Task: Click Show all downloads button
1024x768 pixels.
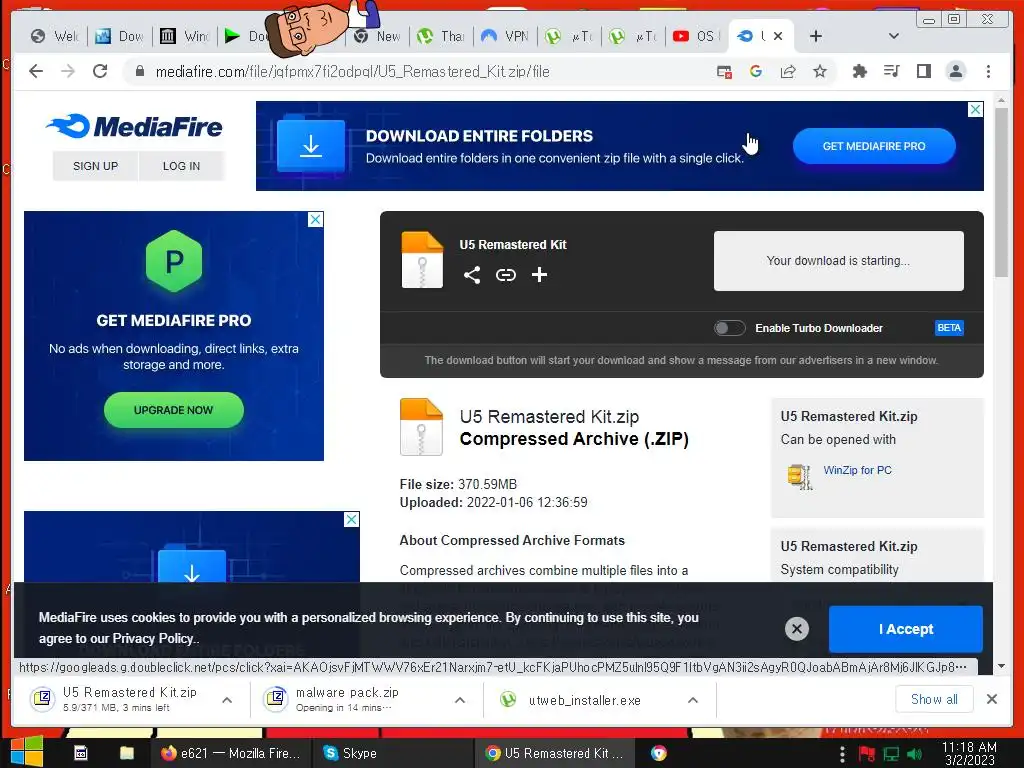Action: pos(934,699)
